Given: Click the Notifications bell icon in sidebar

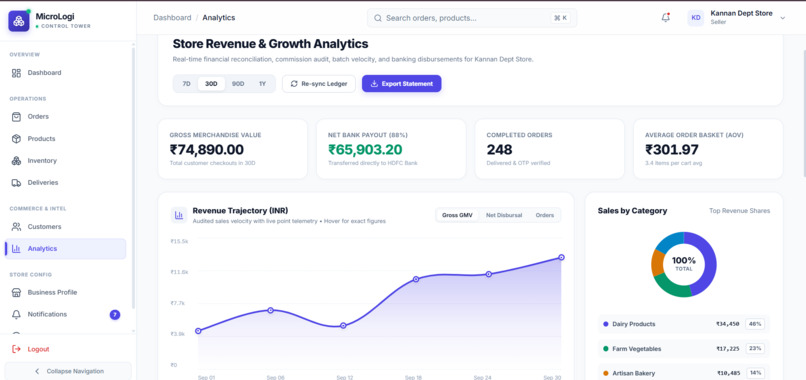Looking at the screenshot, I should [16, 314].
